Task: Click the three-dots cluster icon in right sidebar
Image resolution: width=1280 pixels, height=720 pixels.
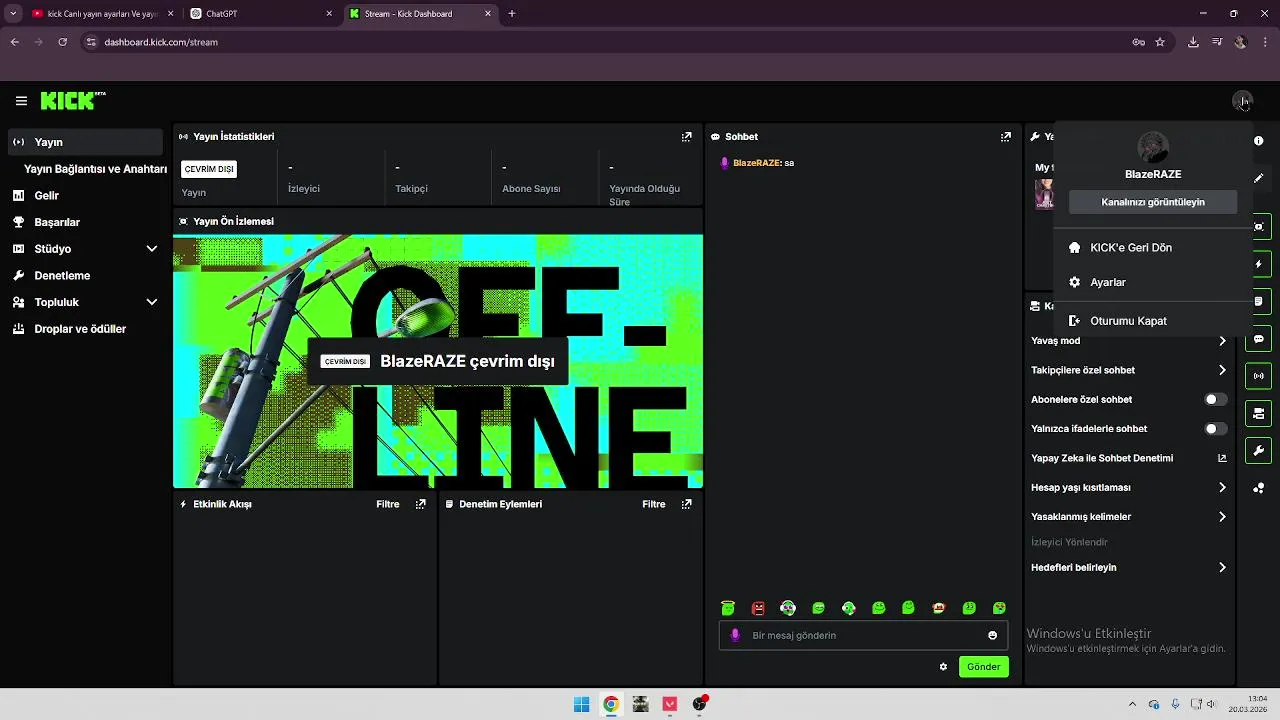Action: [x=1259, y=488]
